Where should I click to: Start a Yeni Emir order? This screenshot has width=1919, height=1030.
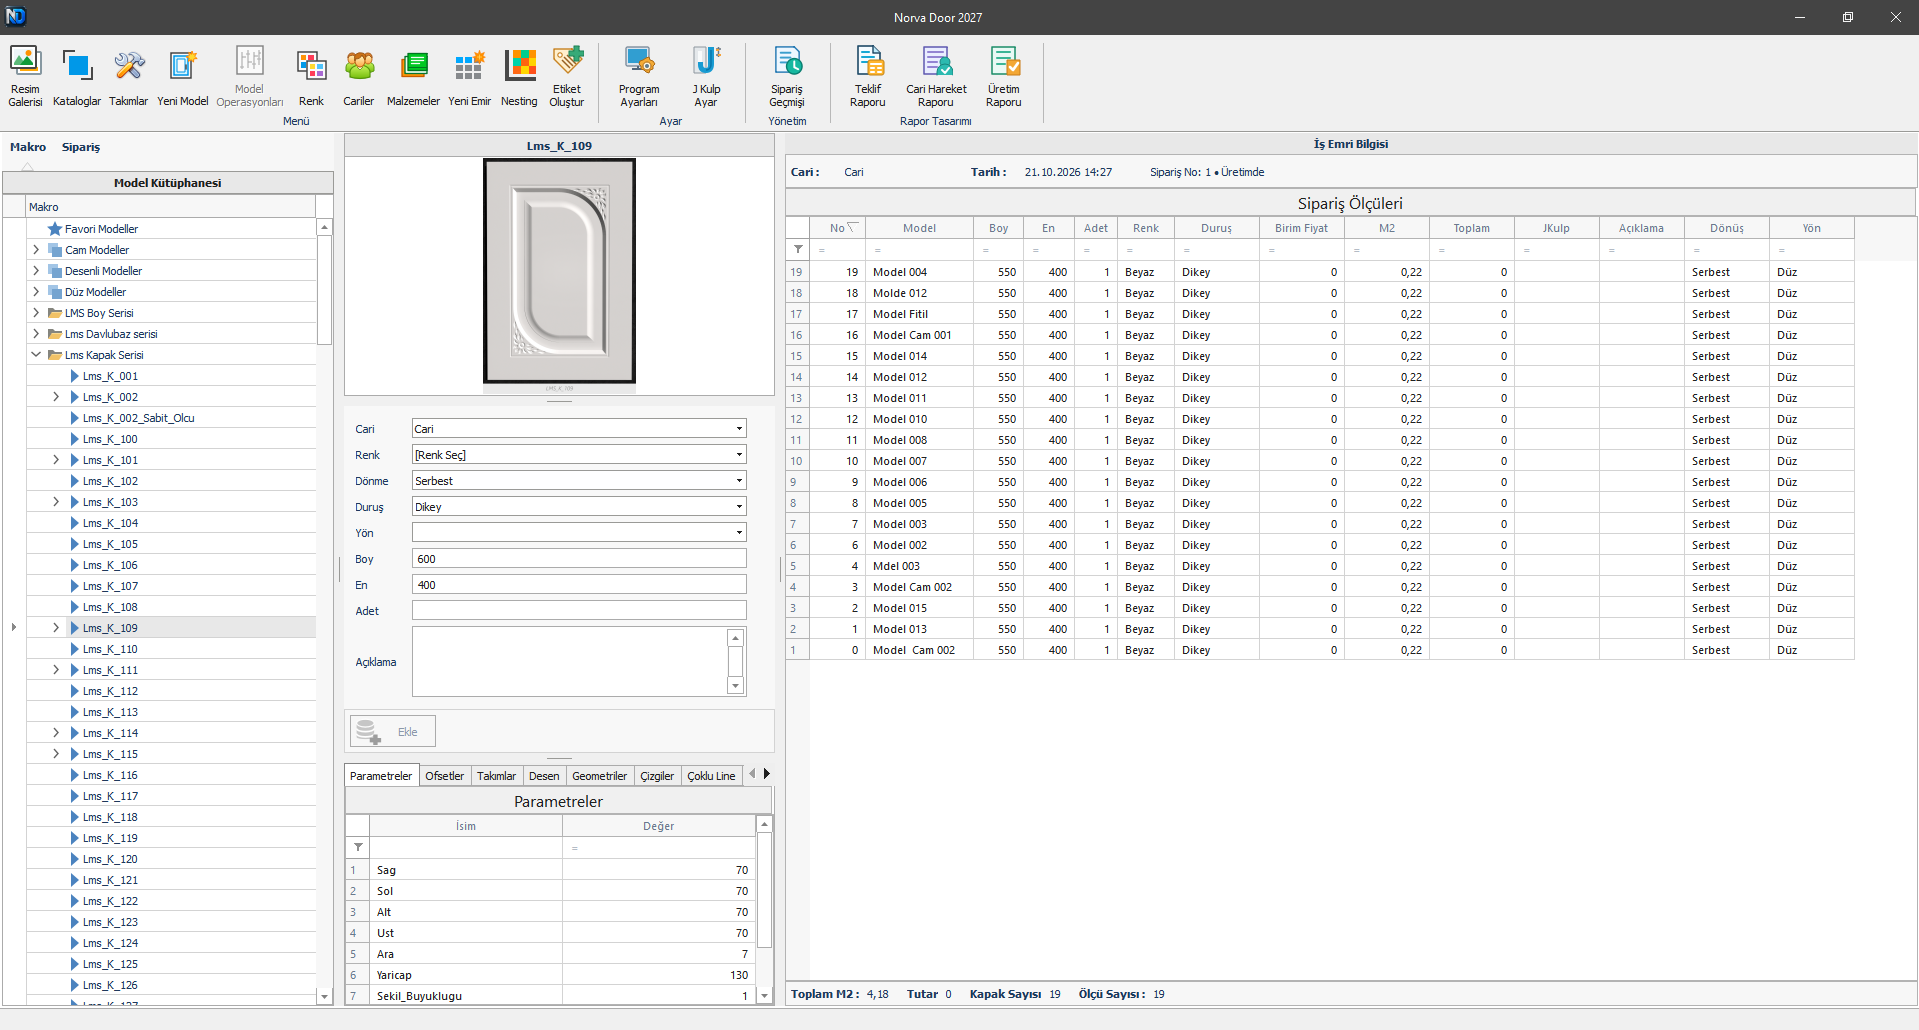pyautogui.click(x=469, y=76)
